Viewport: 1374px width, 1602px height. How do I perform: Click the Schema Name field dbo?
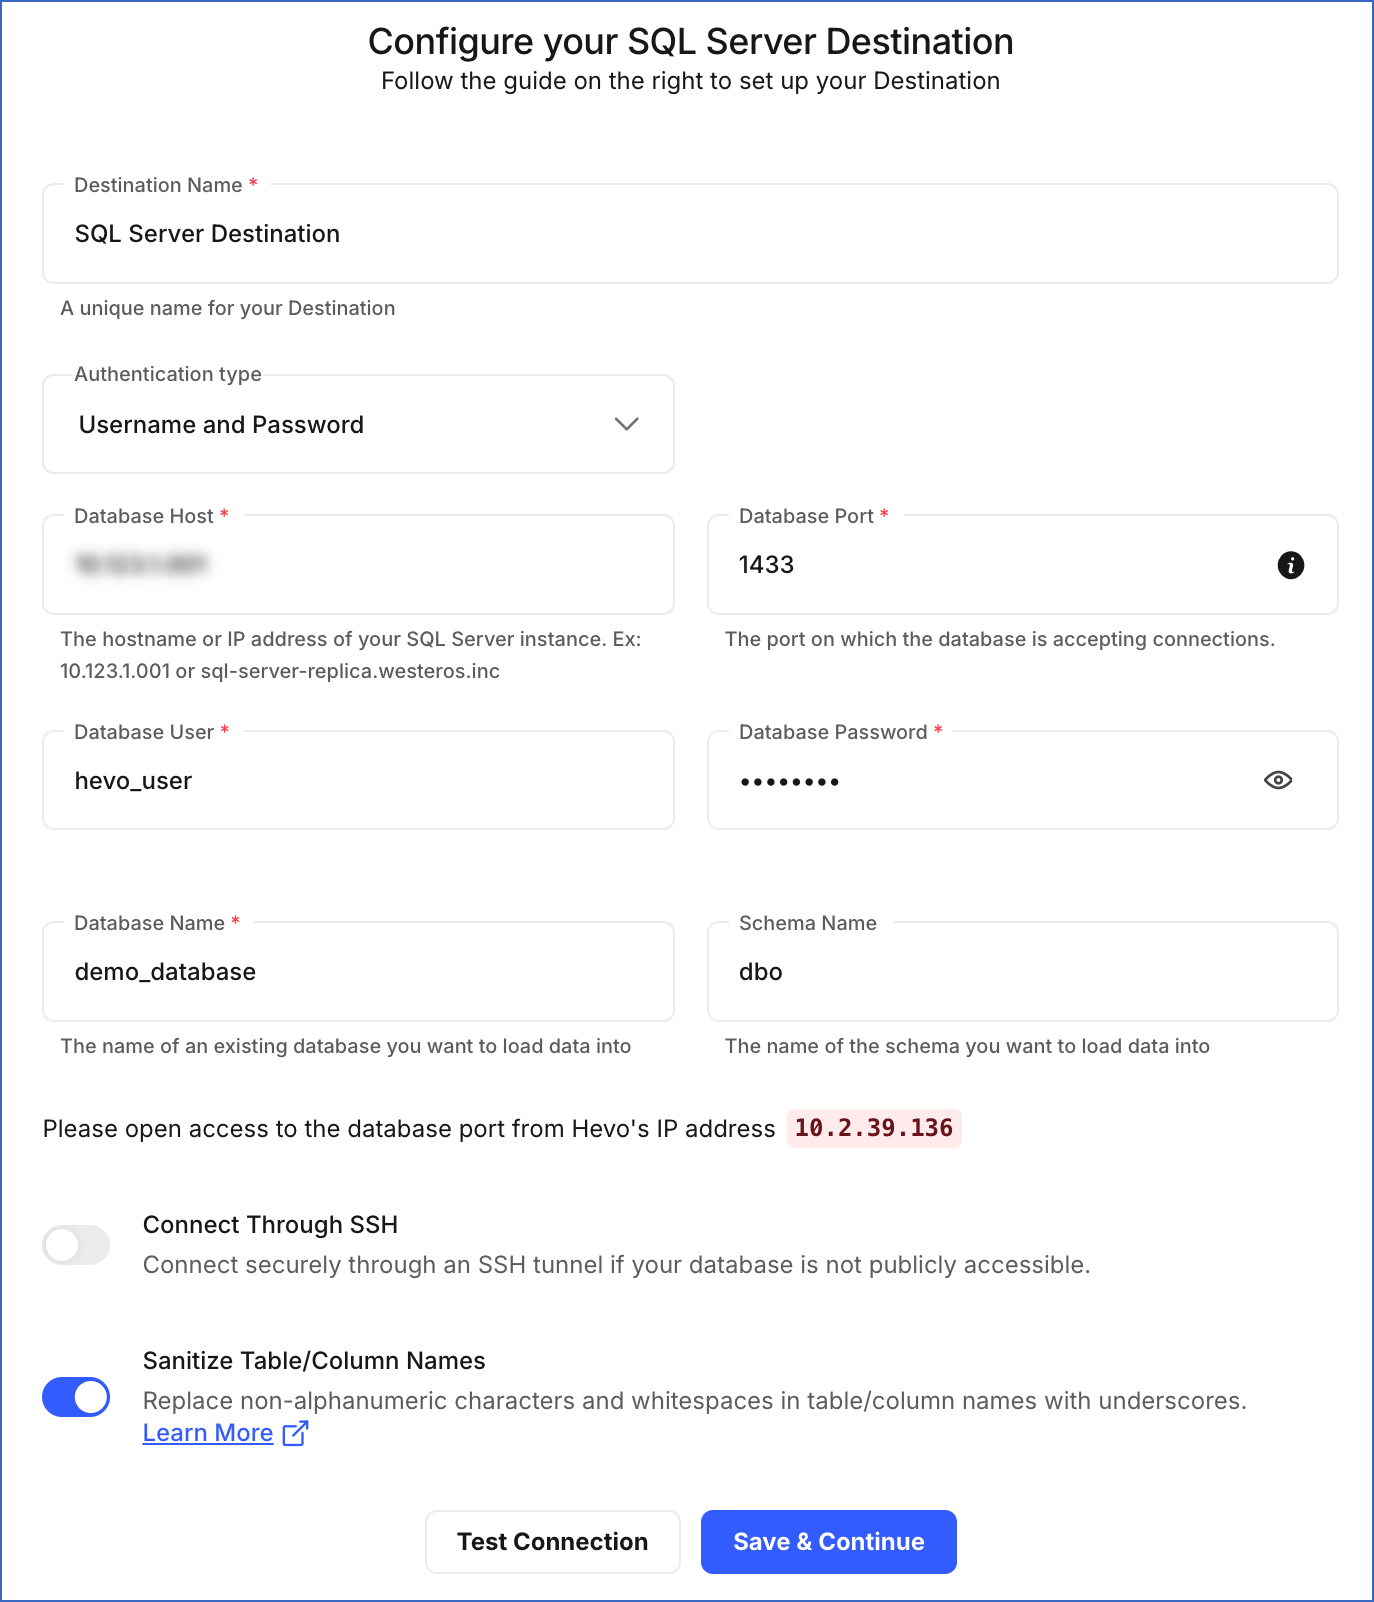tap(1022, 972)
